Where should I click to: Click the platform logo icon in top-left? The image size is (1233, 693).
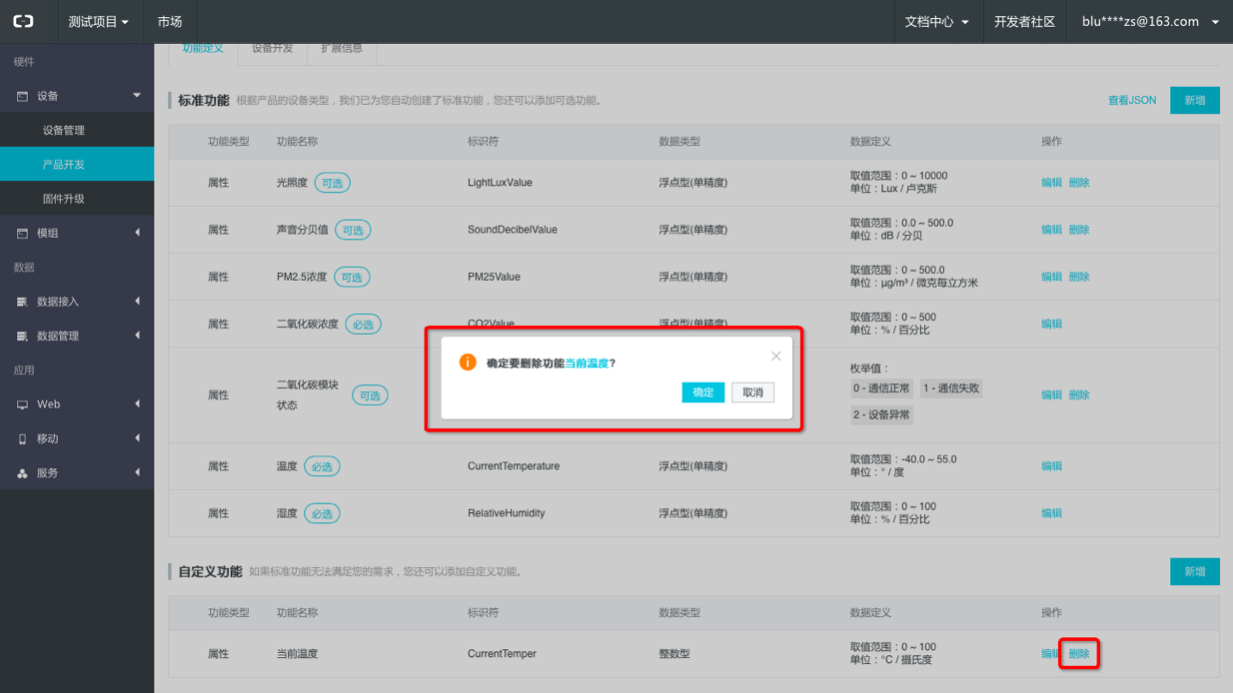(x=23, y=21)
